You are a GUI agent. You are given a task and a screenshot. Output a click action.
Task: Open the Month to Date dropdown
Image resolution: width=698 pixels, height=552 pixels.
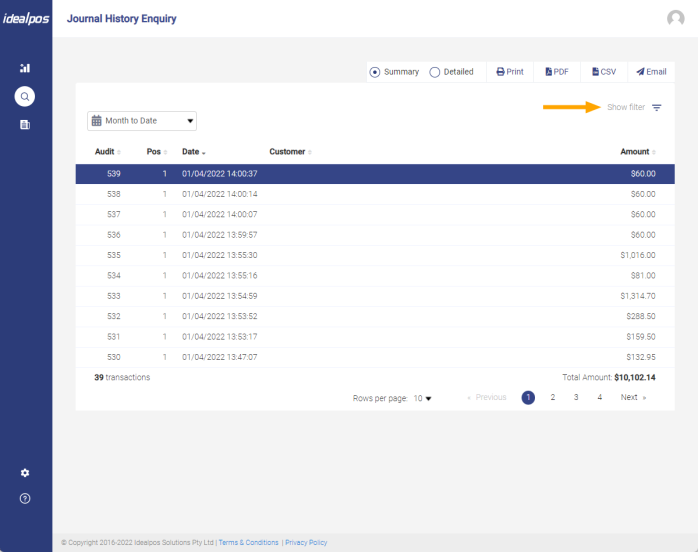(142, 121)
